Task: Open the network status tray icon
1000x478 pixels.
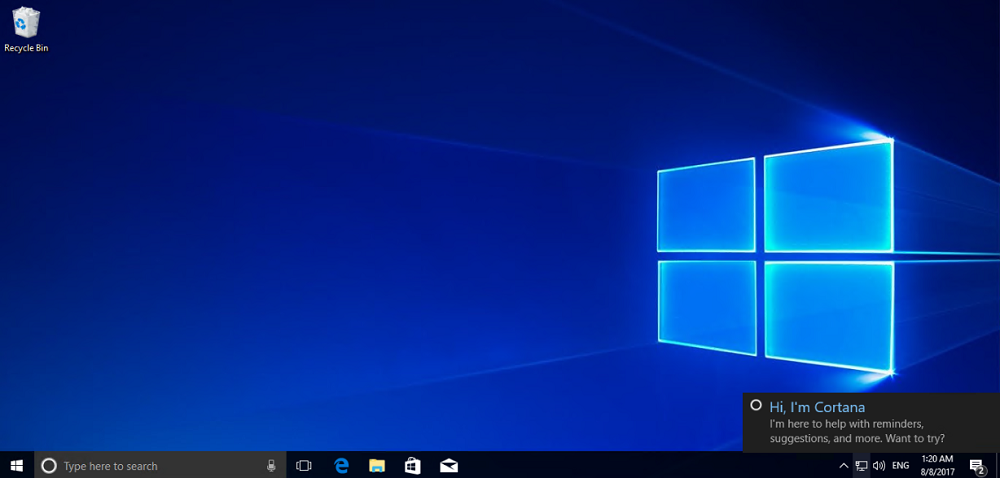Action: (x=861, y=466)
